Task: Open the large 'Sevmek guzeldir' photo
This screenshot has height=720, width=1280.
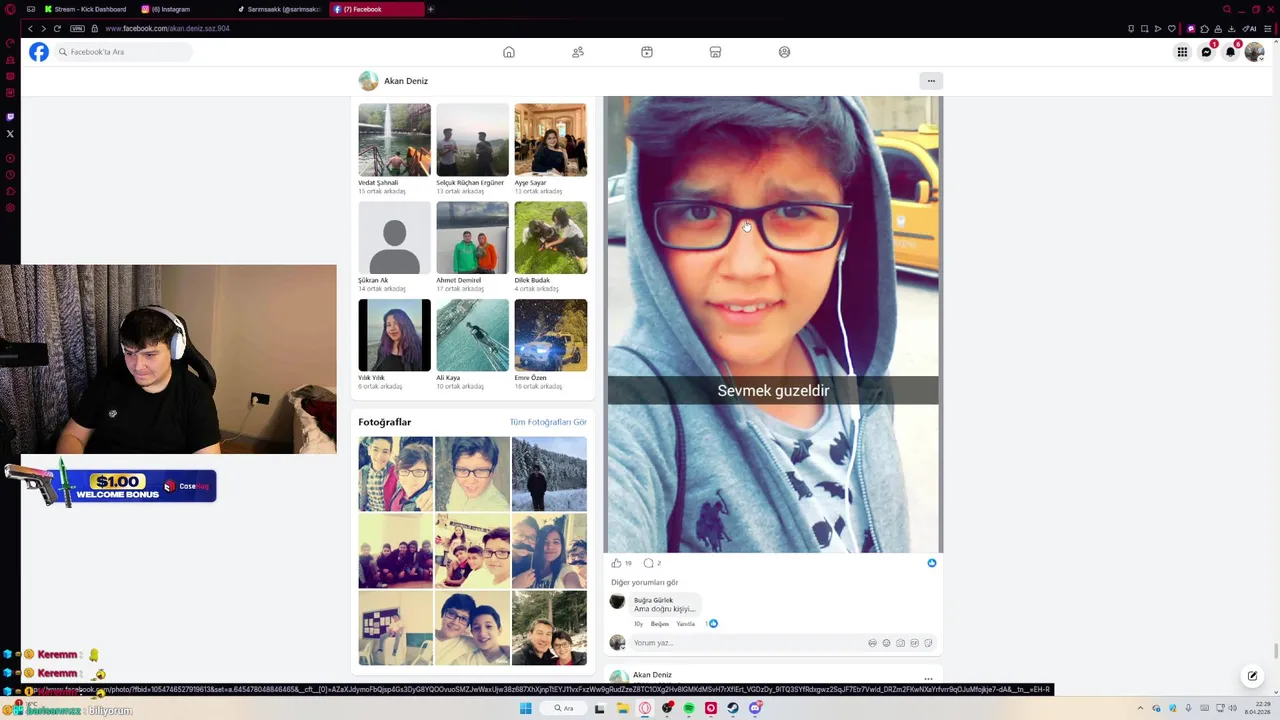Action: [773, 324]
